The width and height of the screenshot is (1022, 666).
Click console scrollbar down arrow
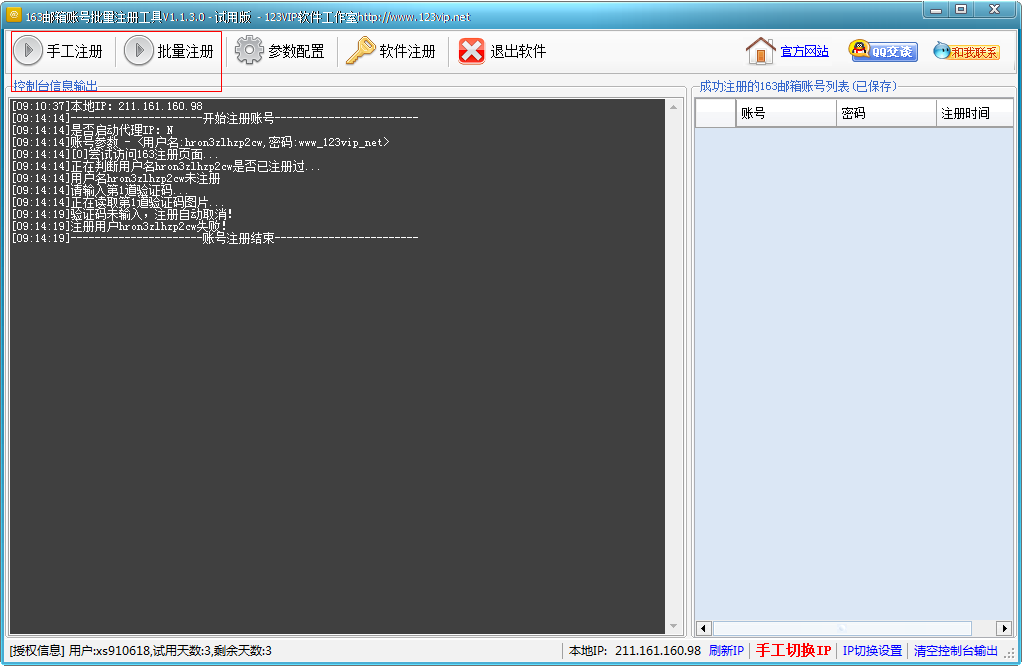click(673, 626)
